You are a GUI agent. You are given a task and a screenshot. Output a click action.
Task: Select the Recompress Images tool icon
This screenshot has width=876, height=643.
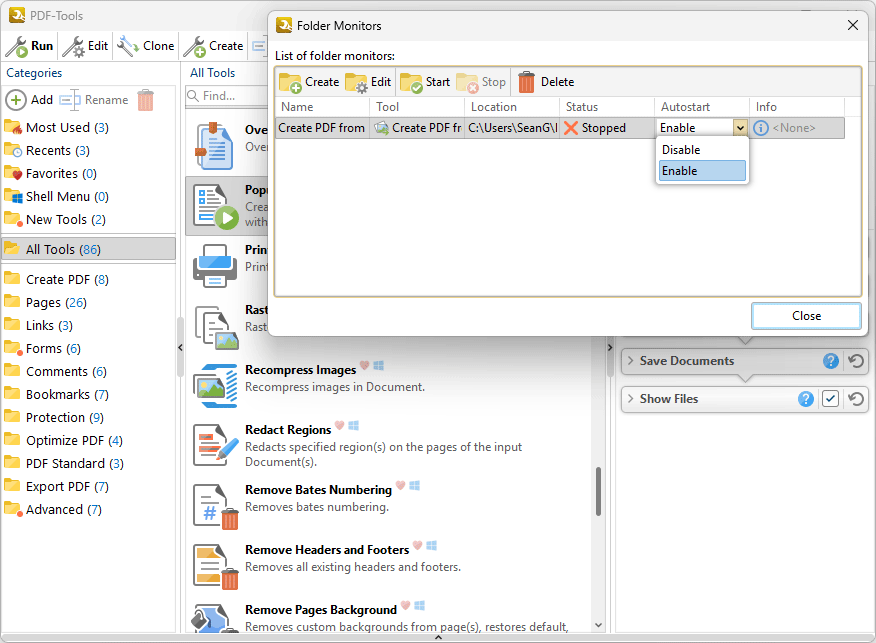[216, 385]
